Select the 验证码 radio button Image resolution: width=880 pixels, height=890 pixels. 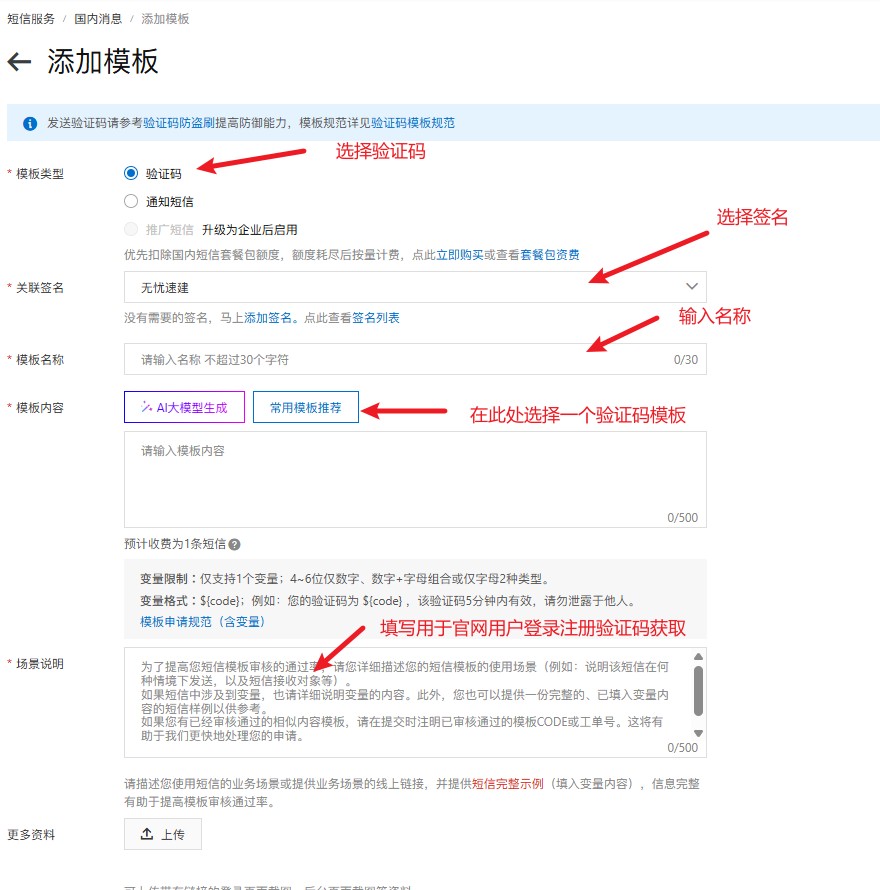click(131, 173)
